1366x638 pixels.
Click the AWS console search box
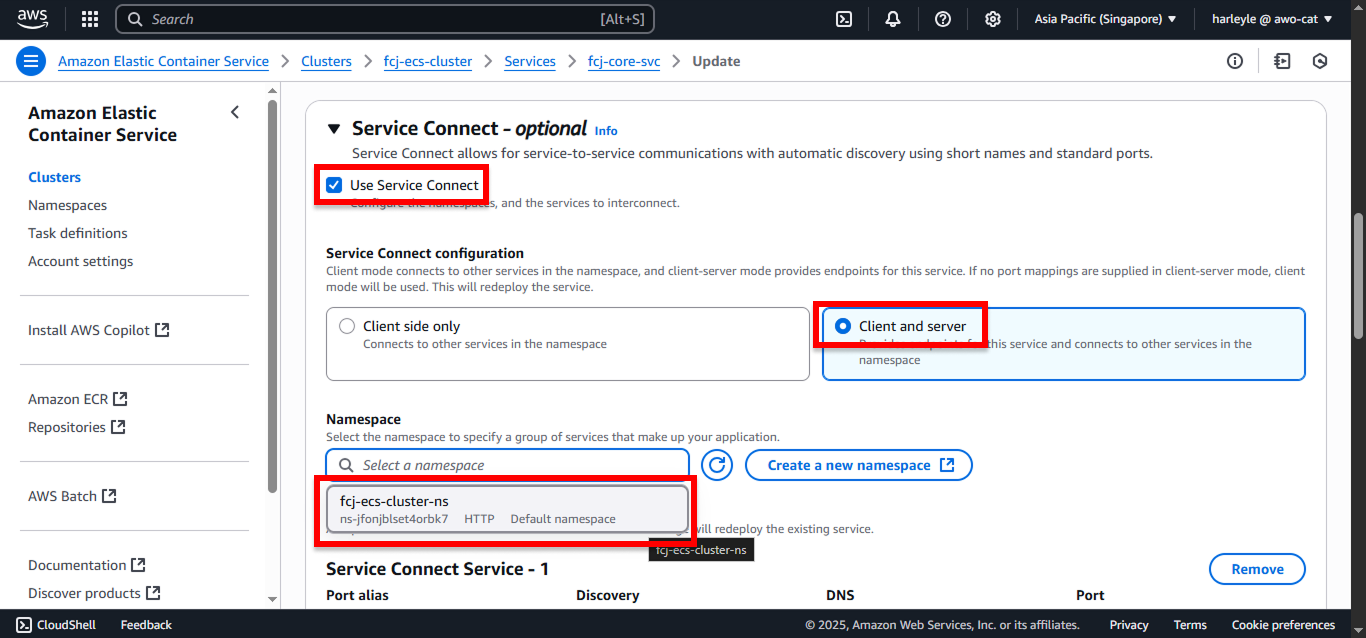[385, 19]
